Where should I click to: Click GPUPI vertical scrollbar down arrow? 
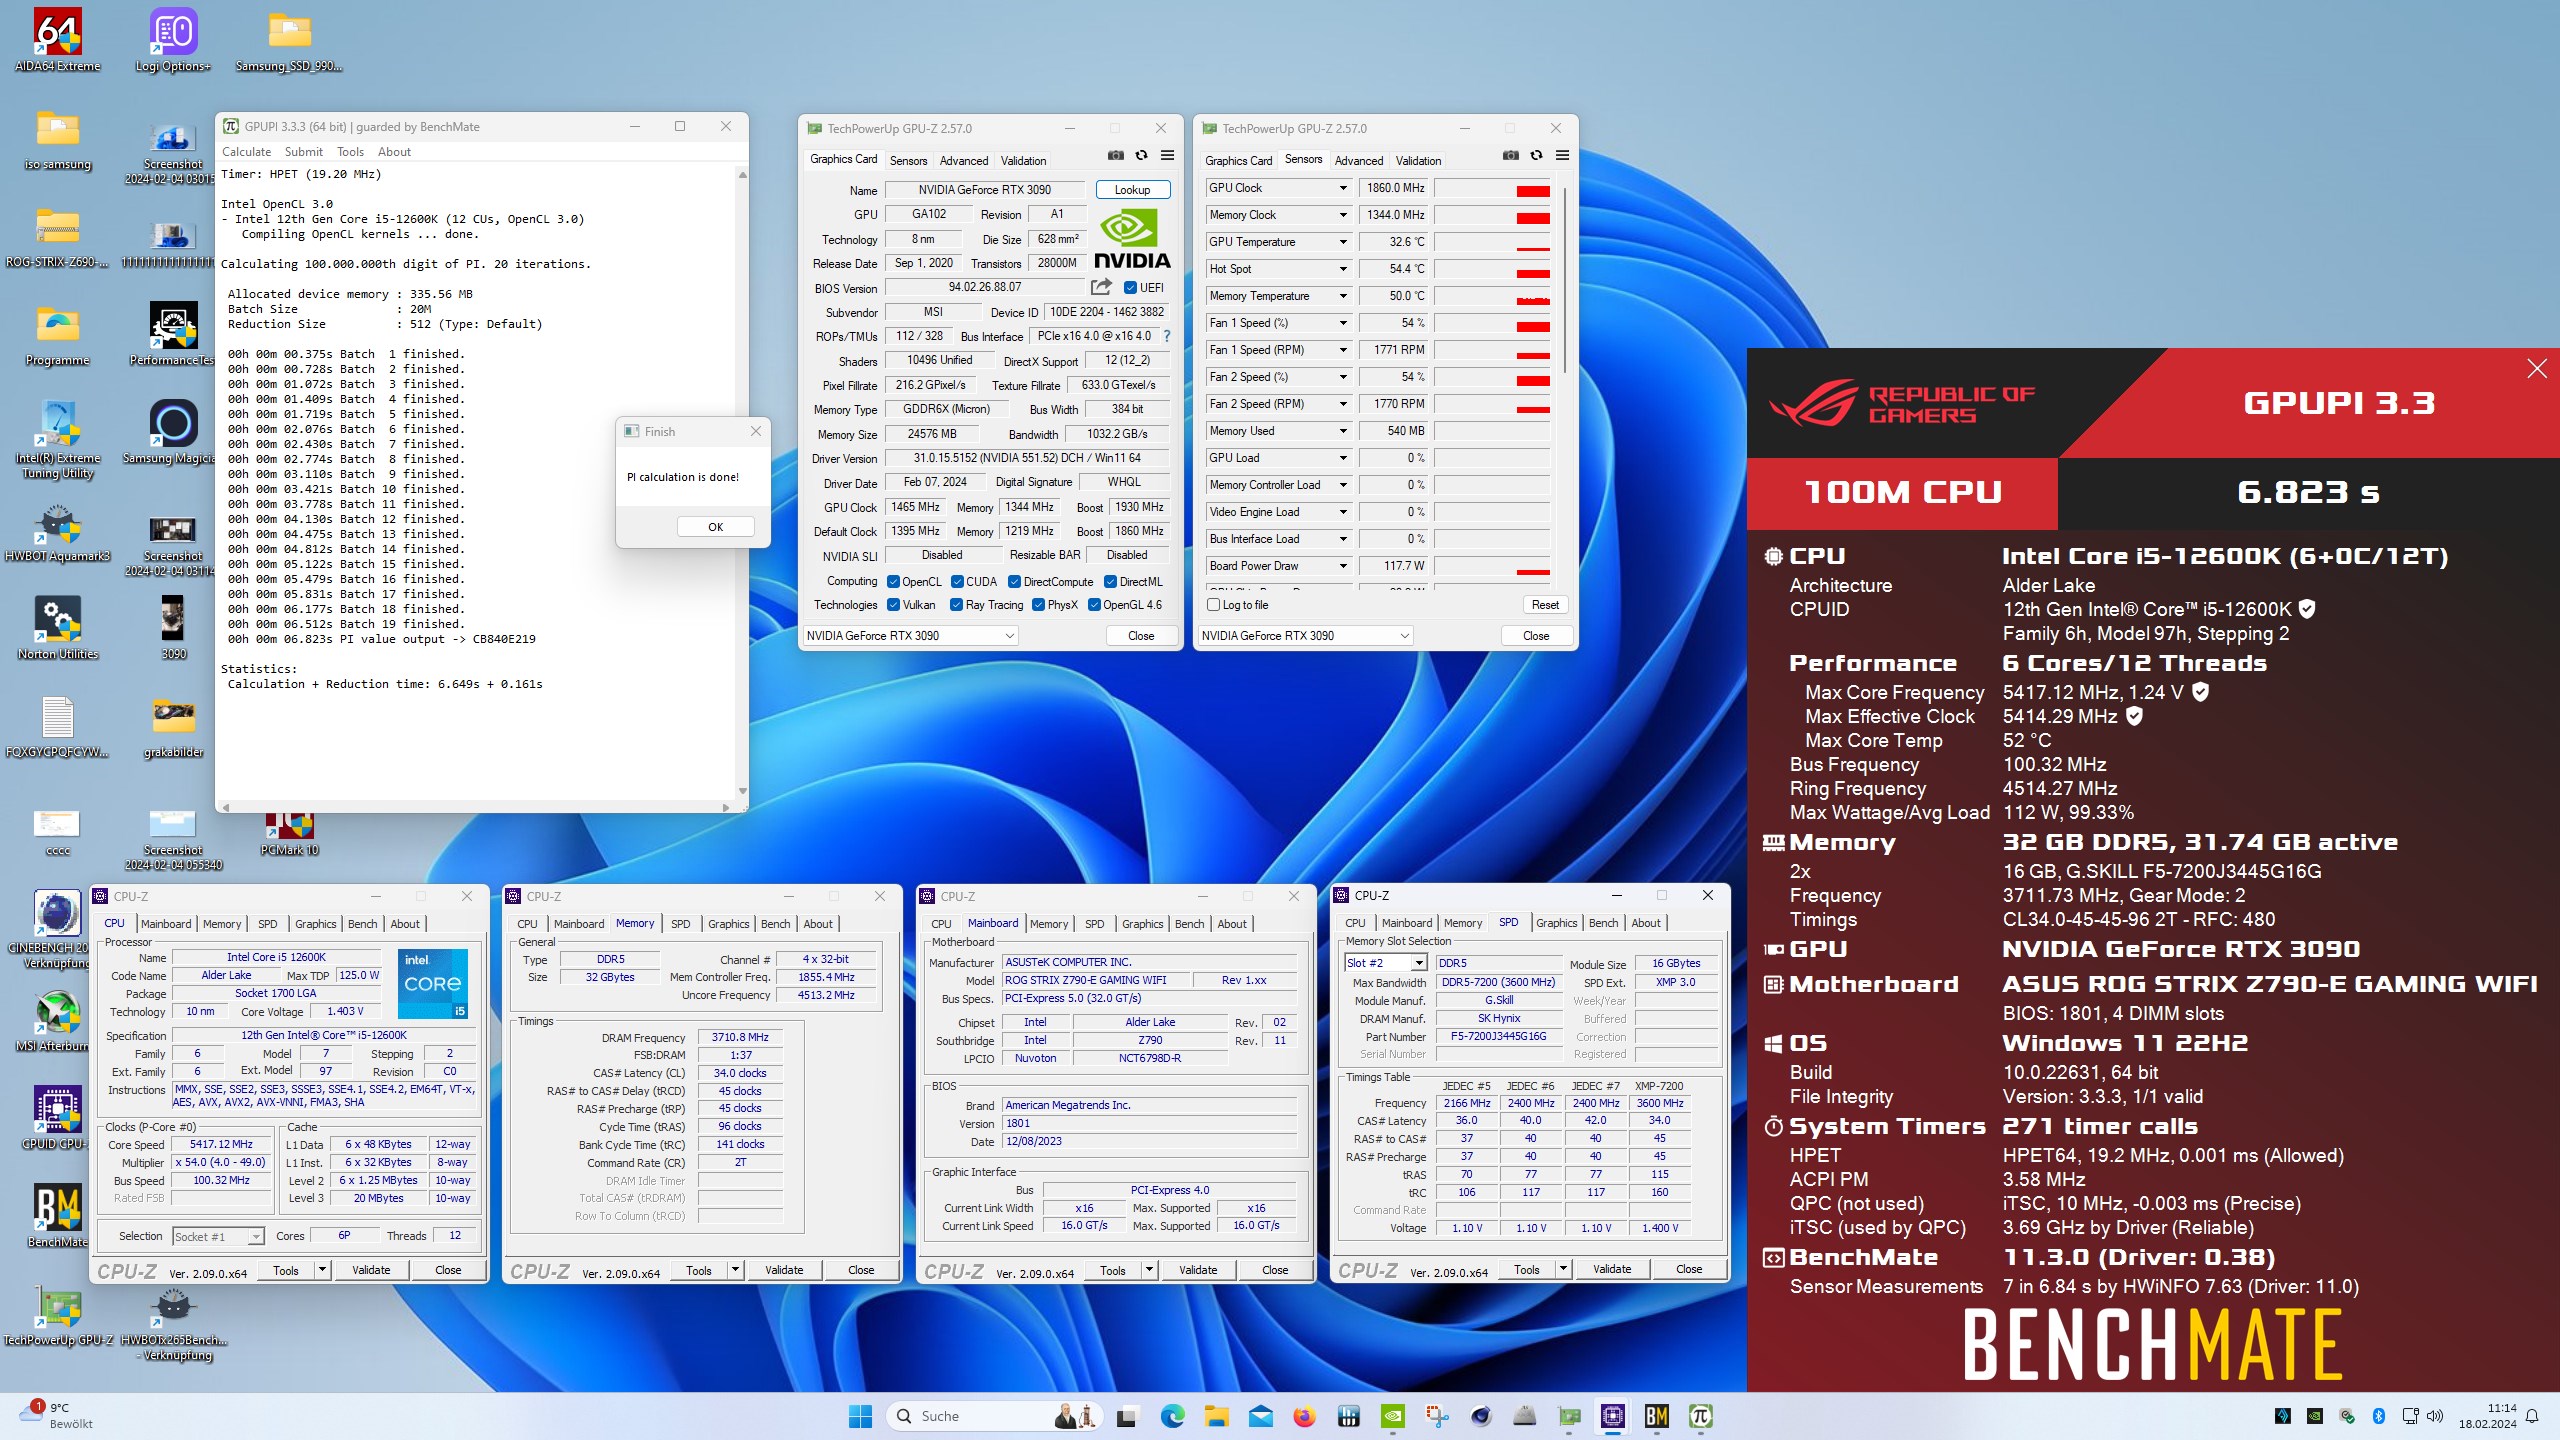tap(742, 791)
